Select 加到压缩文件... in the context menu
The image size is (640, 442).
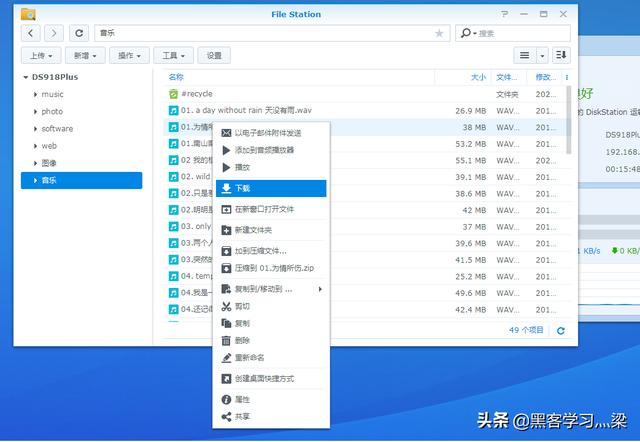click(271, 251)
